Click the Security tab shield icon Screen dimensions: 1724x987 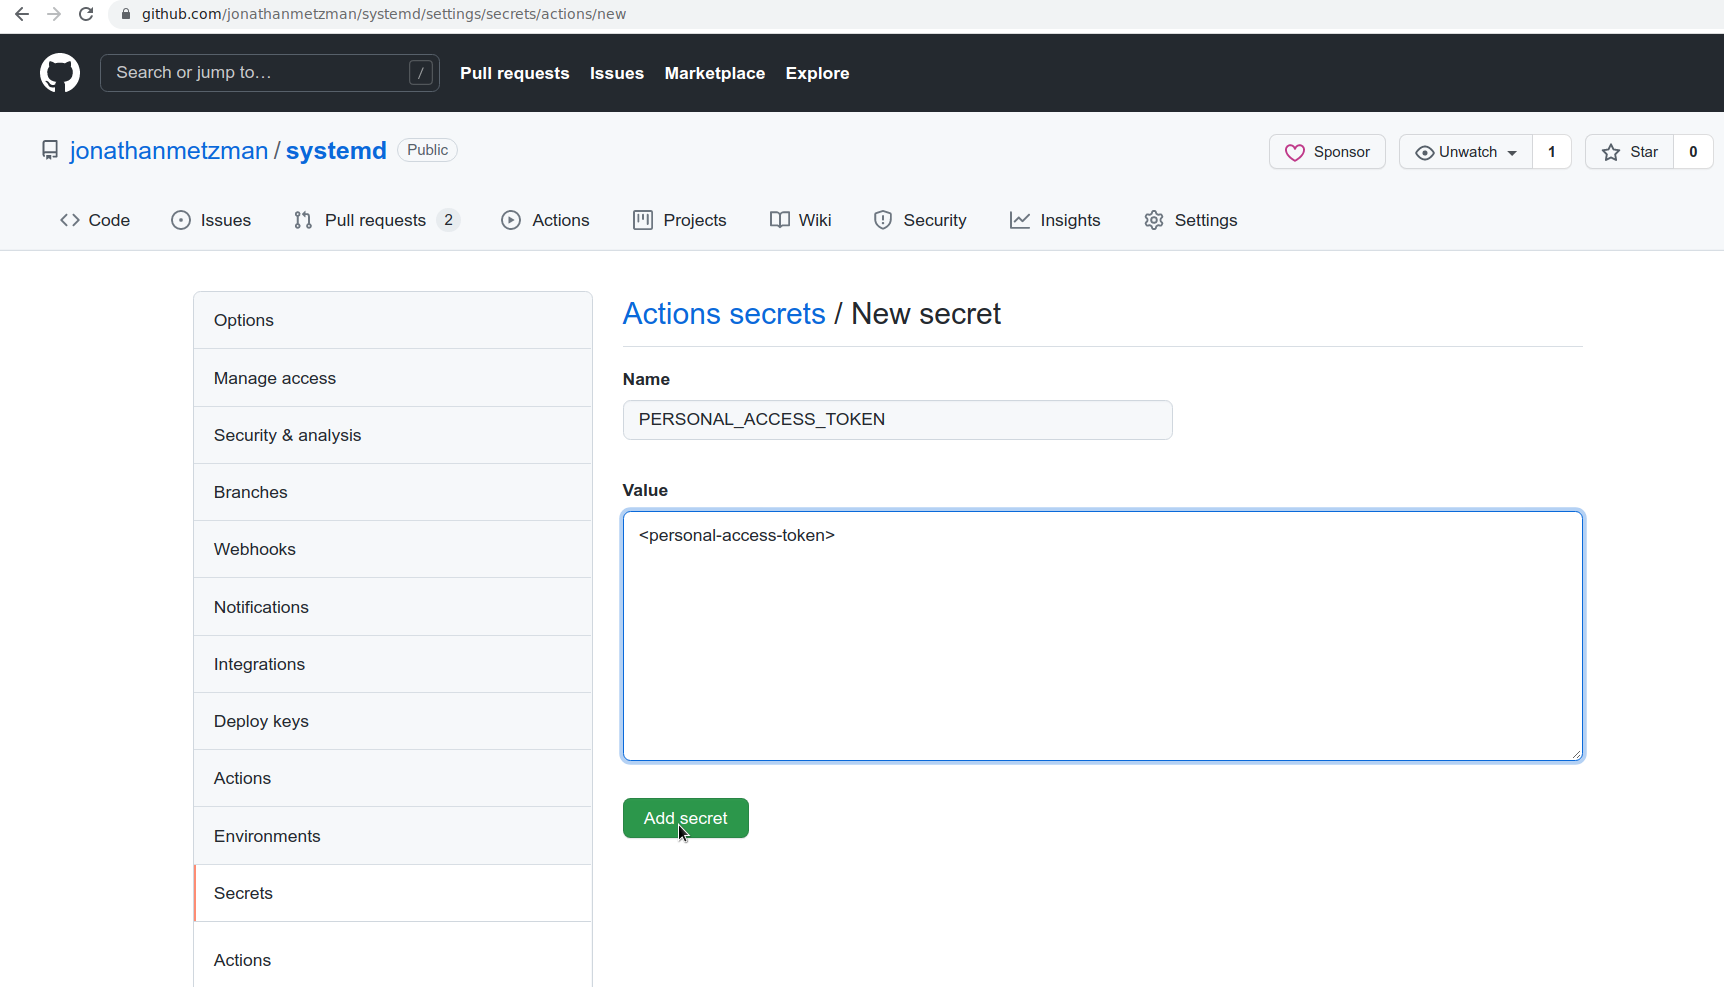point(883,220)
